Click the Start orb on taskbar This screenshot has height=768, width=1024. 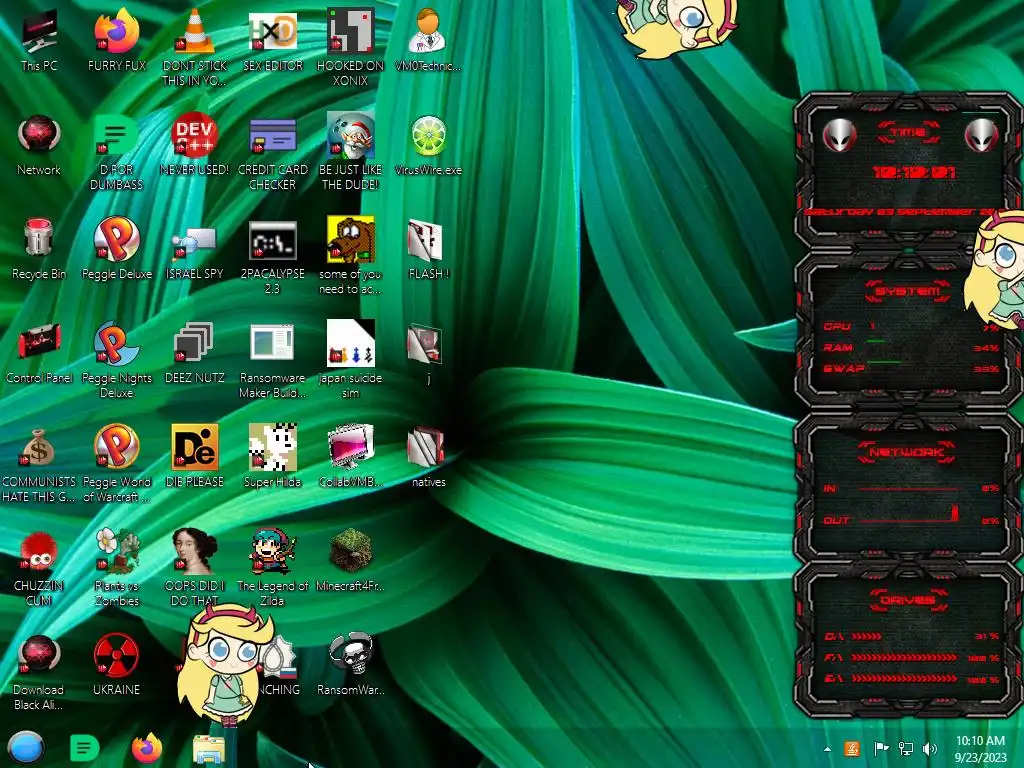pyautogui.click(x=26, y=748)
